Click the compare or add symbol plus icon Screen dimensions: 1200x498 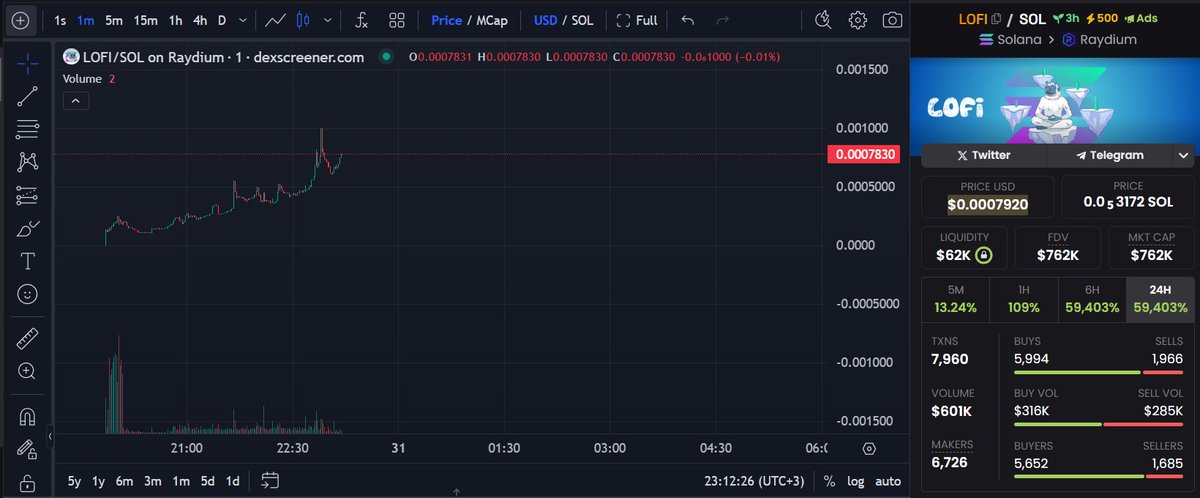coord(22,19)
